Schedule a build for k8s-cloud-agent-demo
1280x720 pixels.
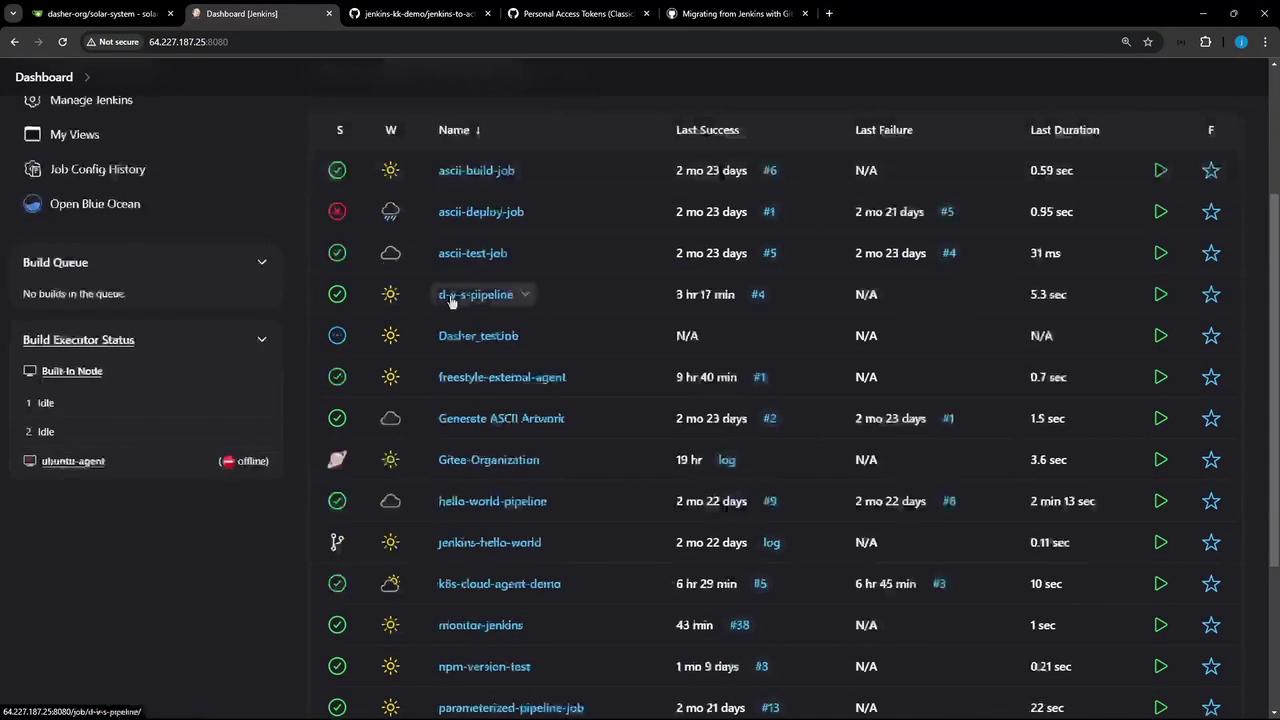coord(1160,584)
